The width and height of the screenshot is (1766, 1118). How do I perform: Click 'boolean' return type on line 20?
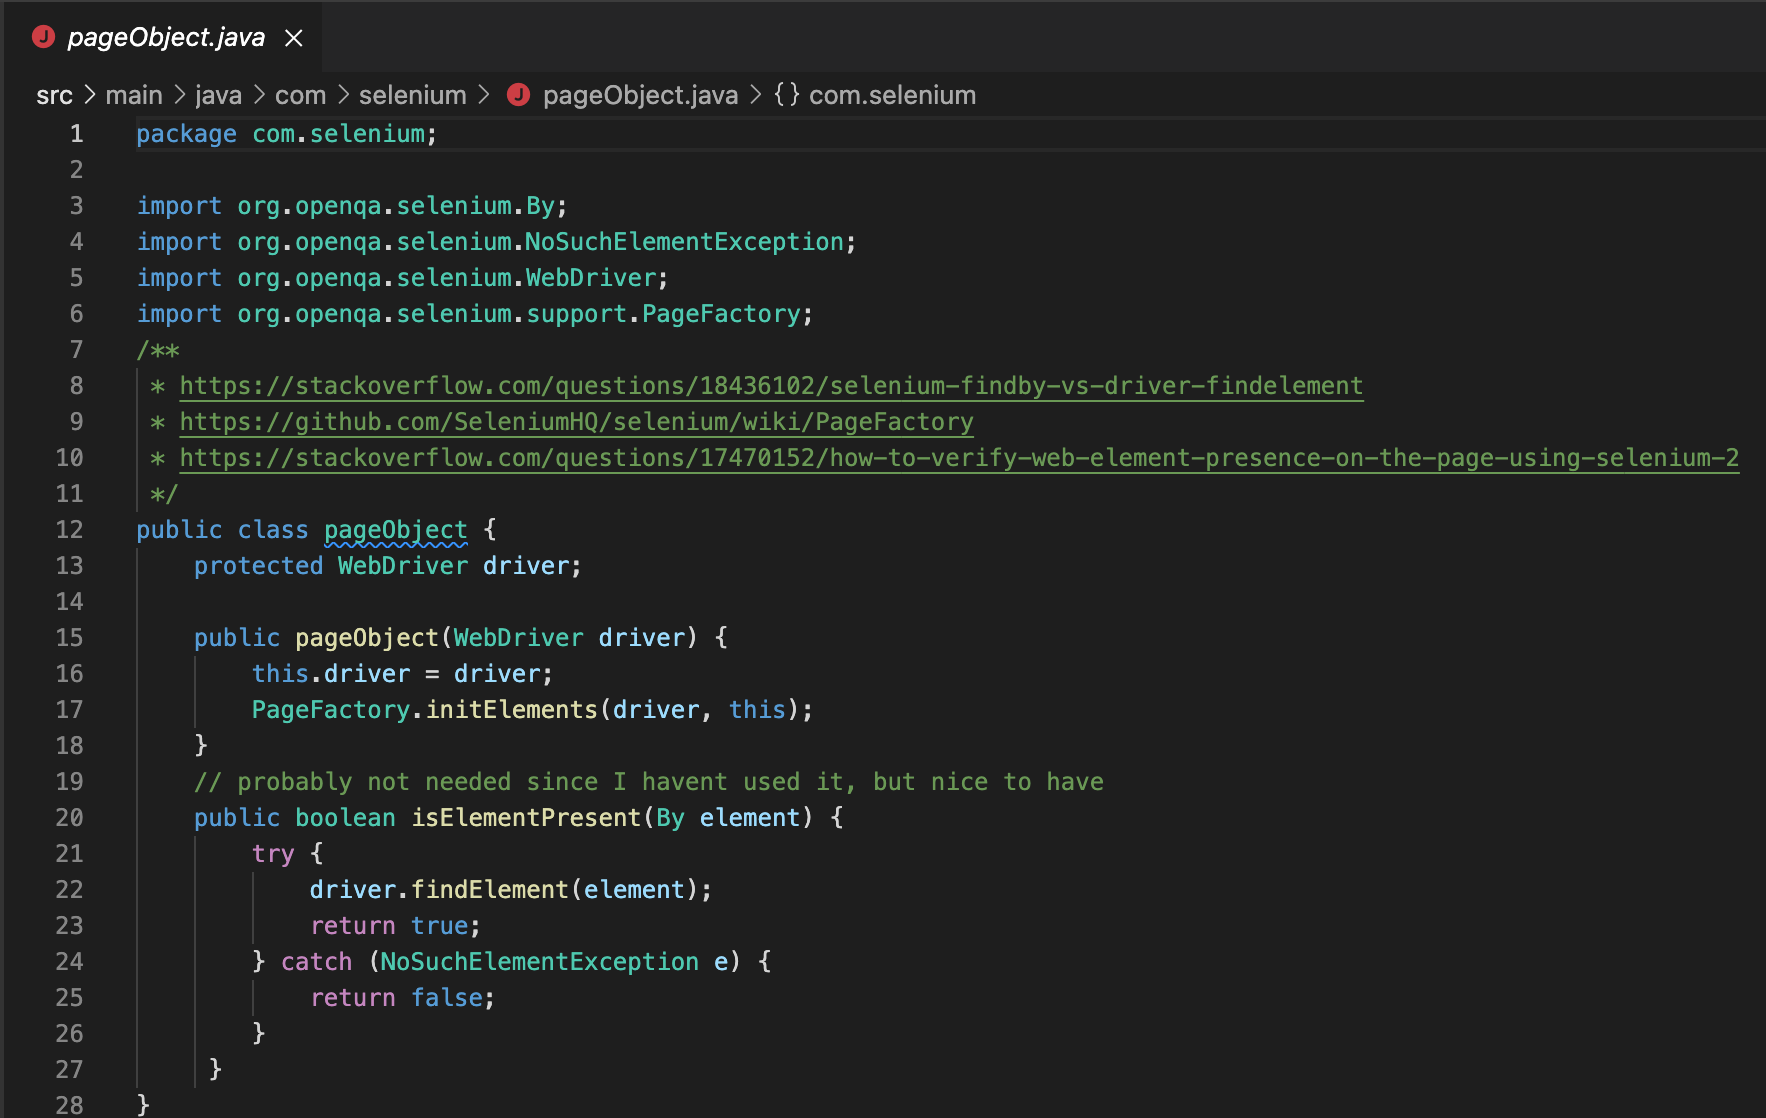tap(345, 818)
